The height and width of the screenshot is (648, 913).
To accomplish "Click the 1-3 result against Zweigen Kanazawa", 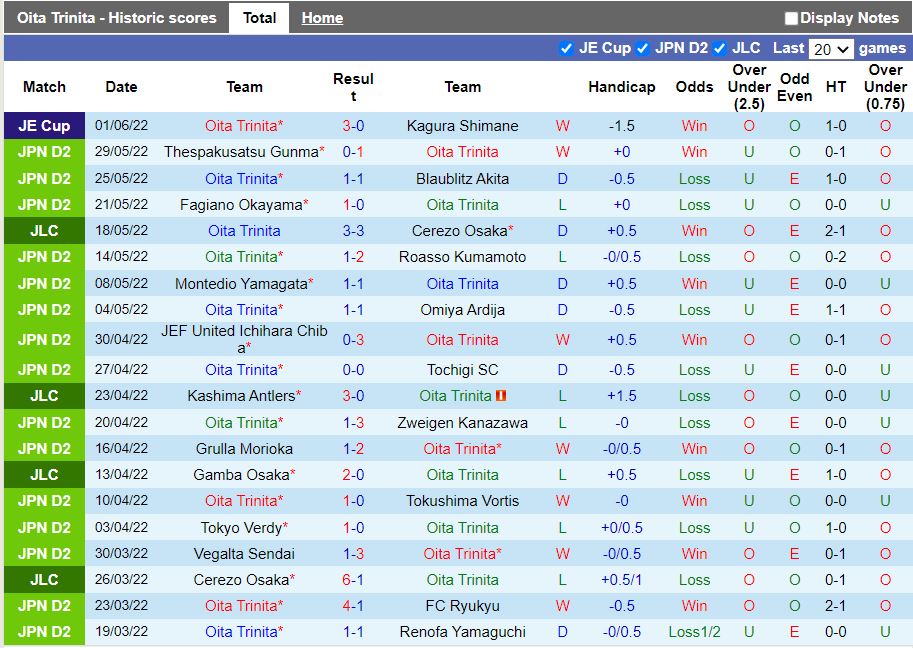I will click(x=353, y=423).
